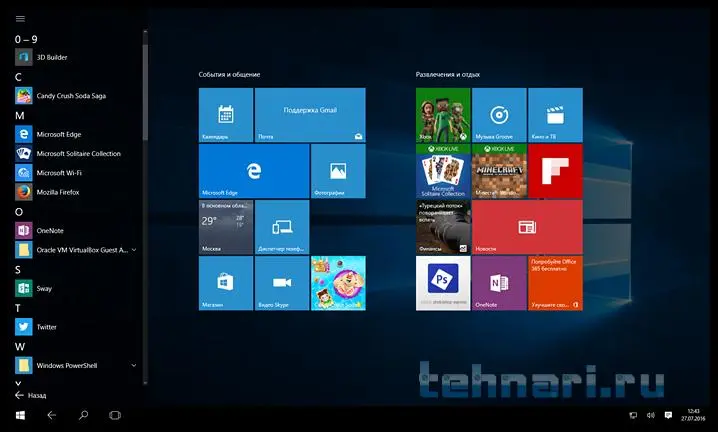Open taskbar search magnifier

coord(83,415)
